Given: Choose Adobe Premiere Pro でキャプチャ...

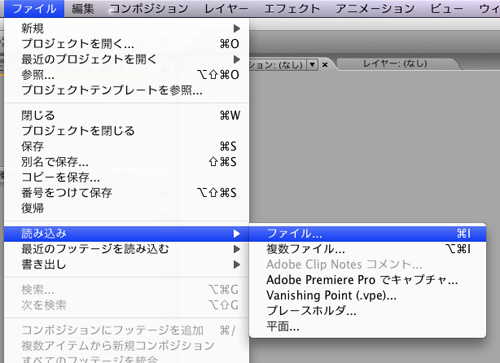Looking at the screenshot, I should point(368,280).
